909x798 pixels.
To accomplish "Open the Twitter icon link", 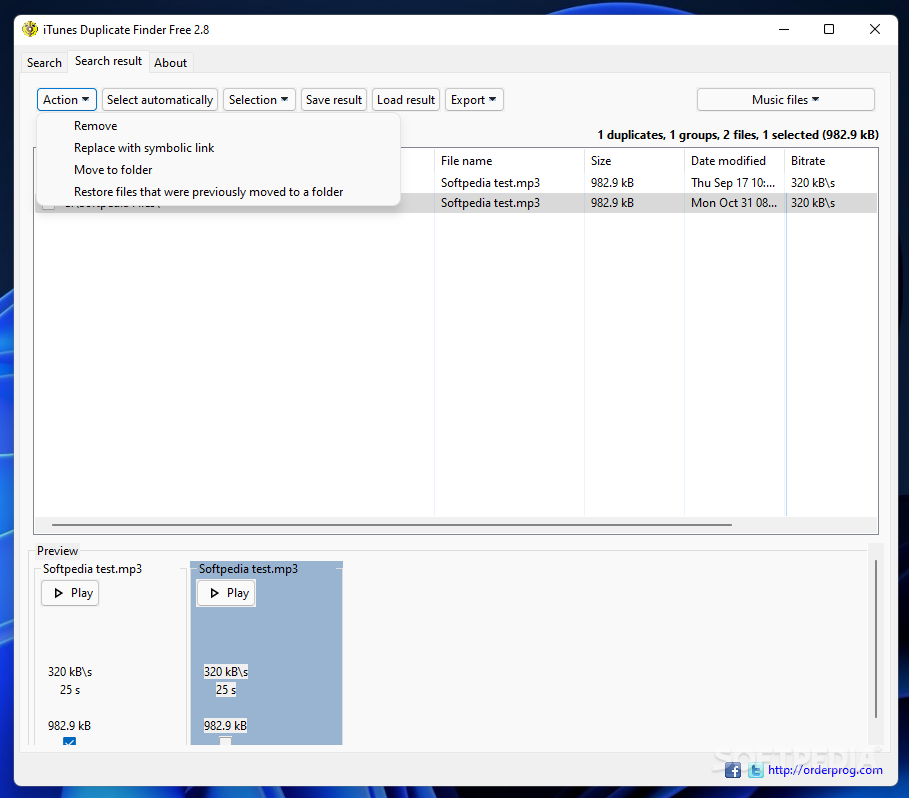I will point(755,770).
